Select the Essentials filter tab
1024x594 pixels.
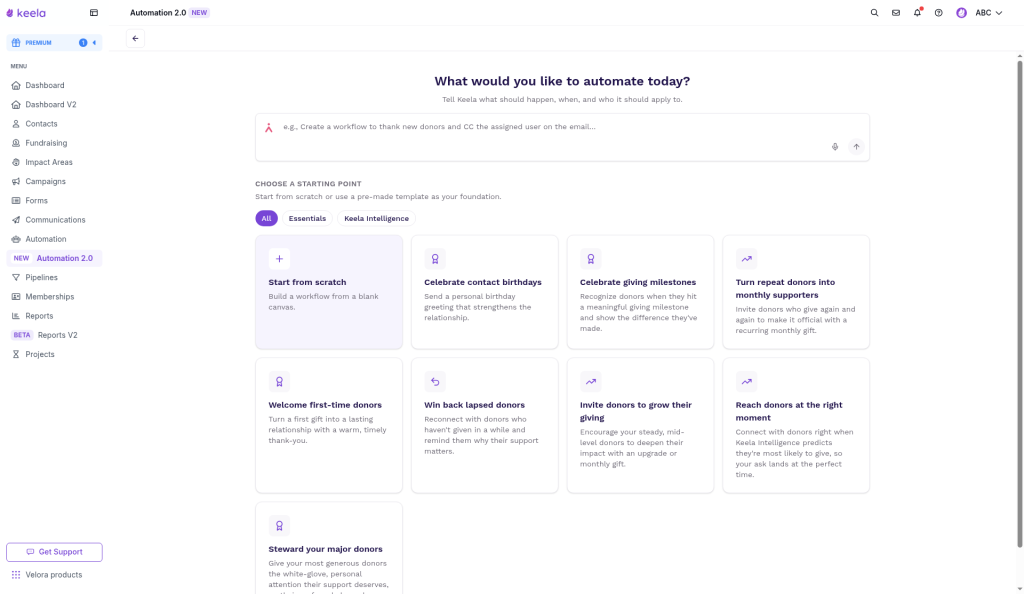307,219
